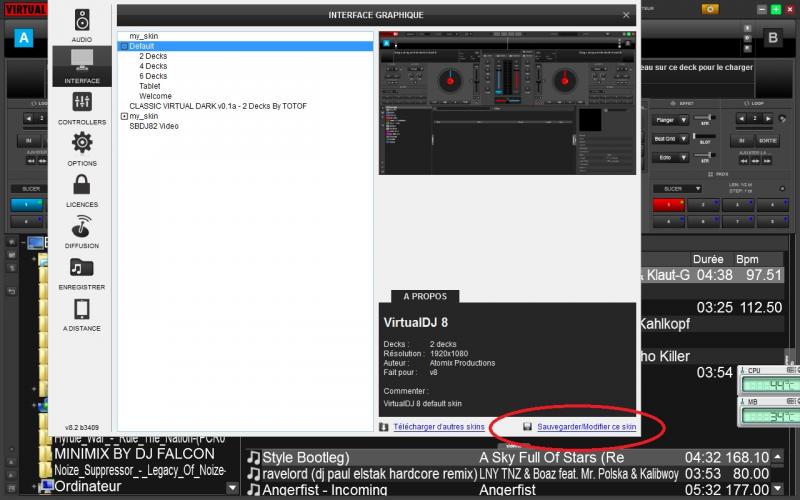Click deck B indicator in main window
Screen dimensions: 800x500
click(772, 38)
